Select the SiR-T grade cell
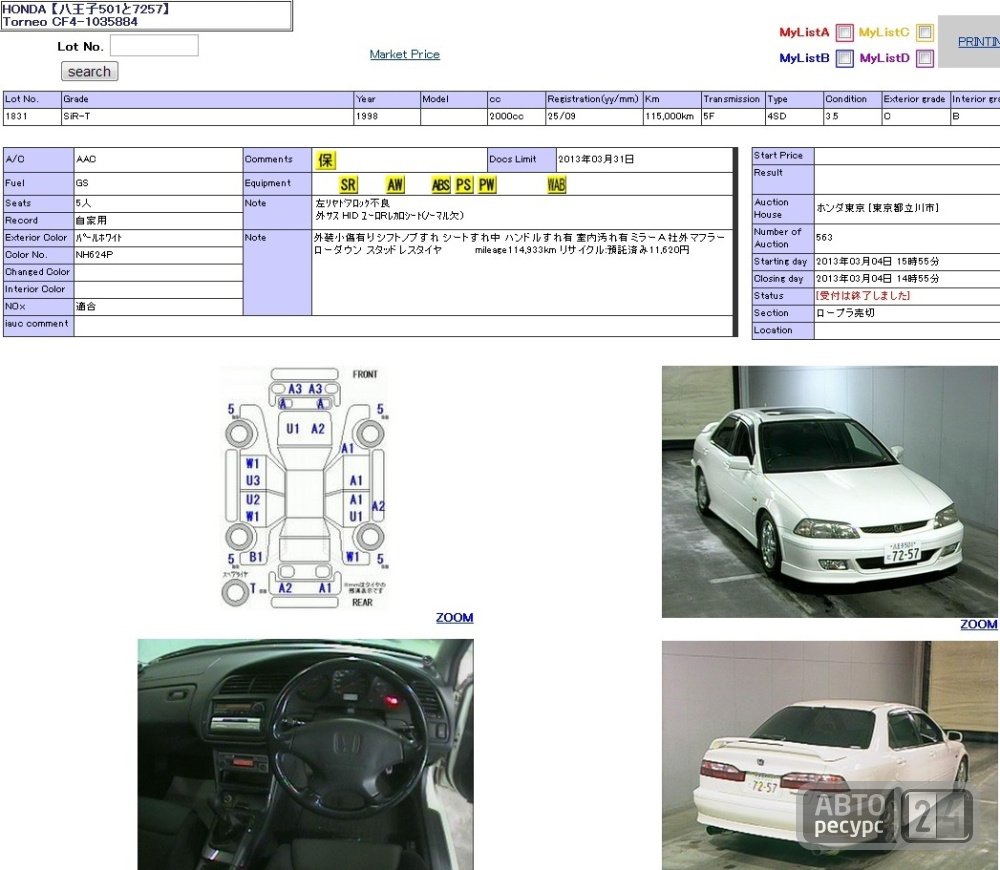Screen dimensions: 1000x870 coord(207,117)
